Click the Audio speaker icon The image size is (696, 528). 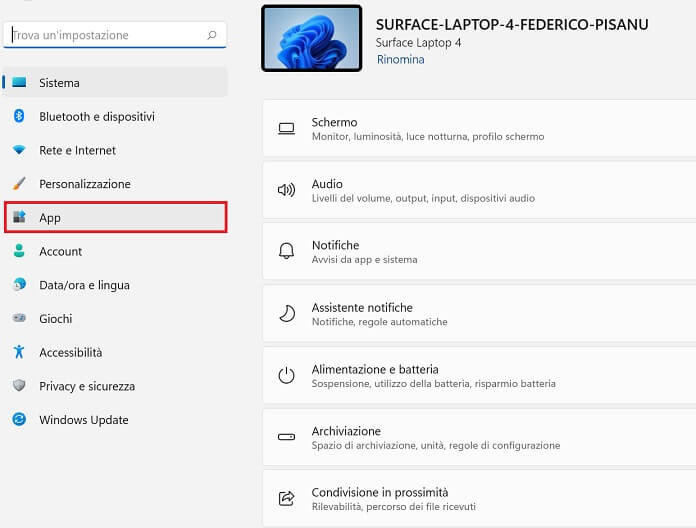pyautogui.click(x=286, y=190)
